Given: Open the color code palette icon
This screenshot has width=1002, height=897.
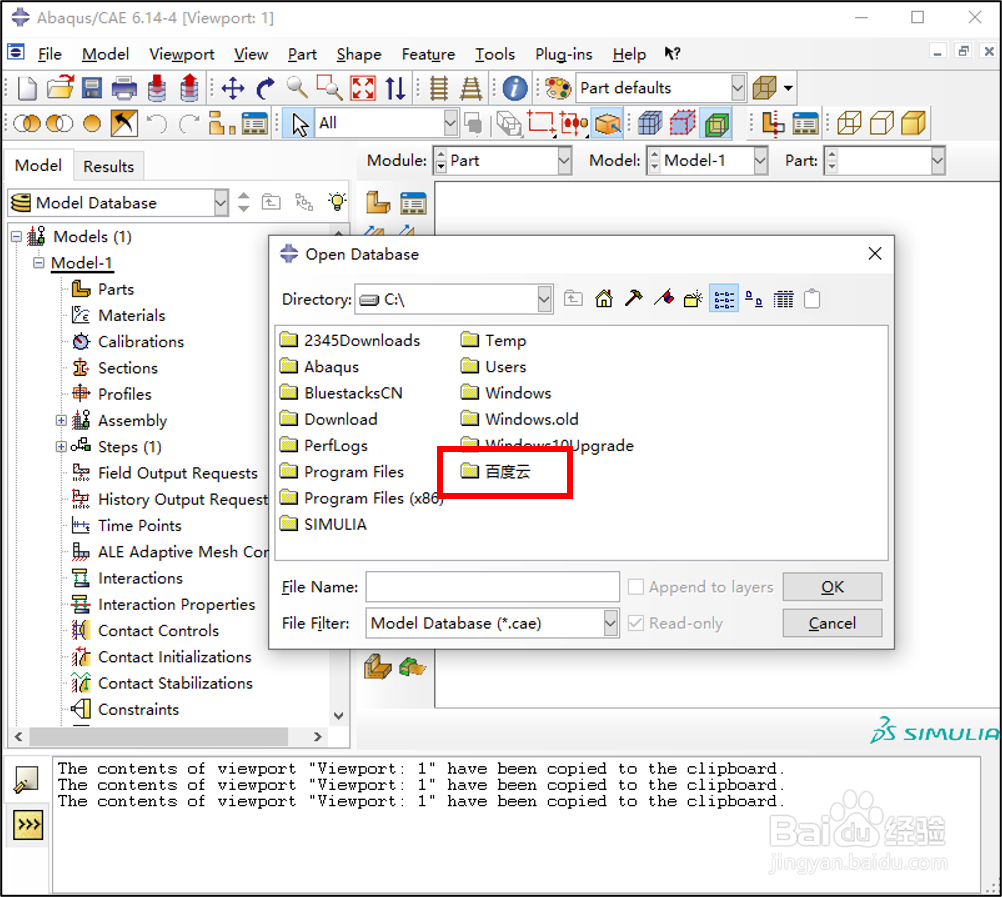Looking at the screenshot, I should click(x=558, y=88).
